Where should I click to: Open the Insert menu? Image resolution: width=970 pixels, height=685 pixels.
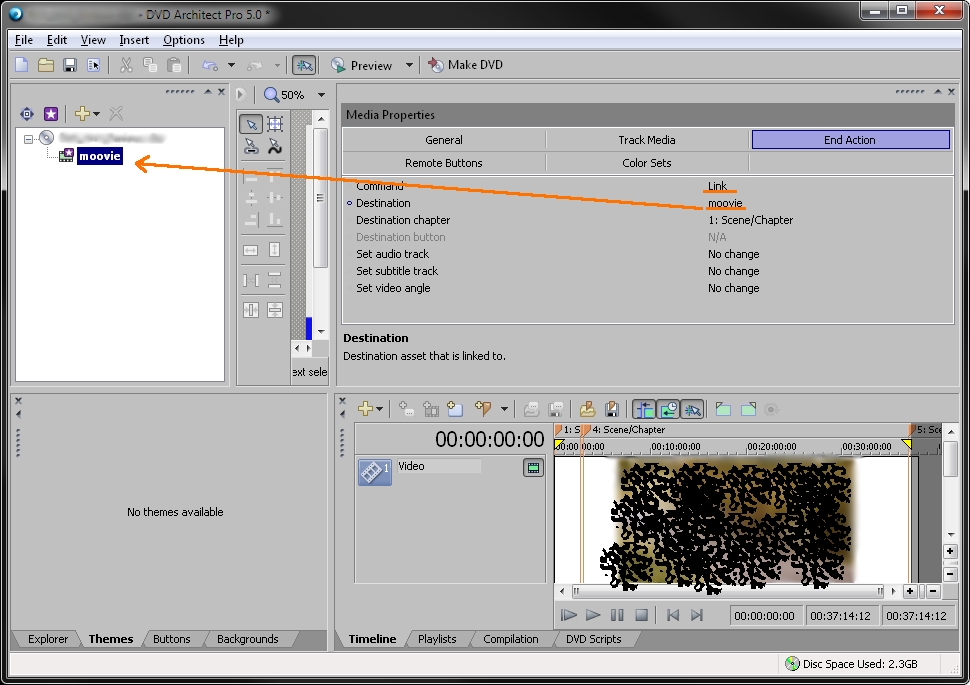tap(134, 40)
